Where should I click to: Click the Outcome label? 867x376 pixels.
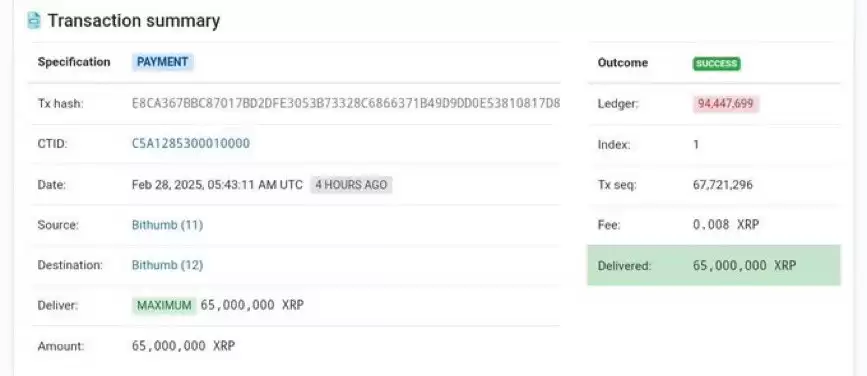pos(623,63)
